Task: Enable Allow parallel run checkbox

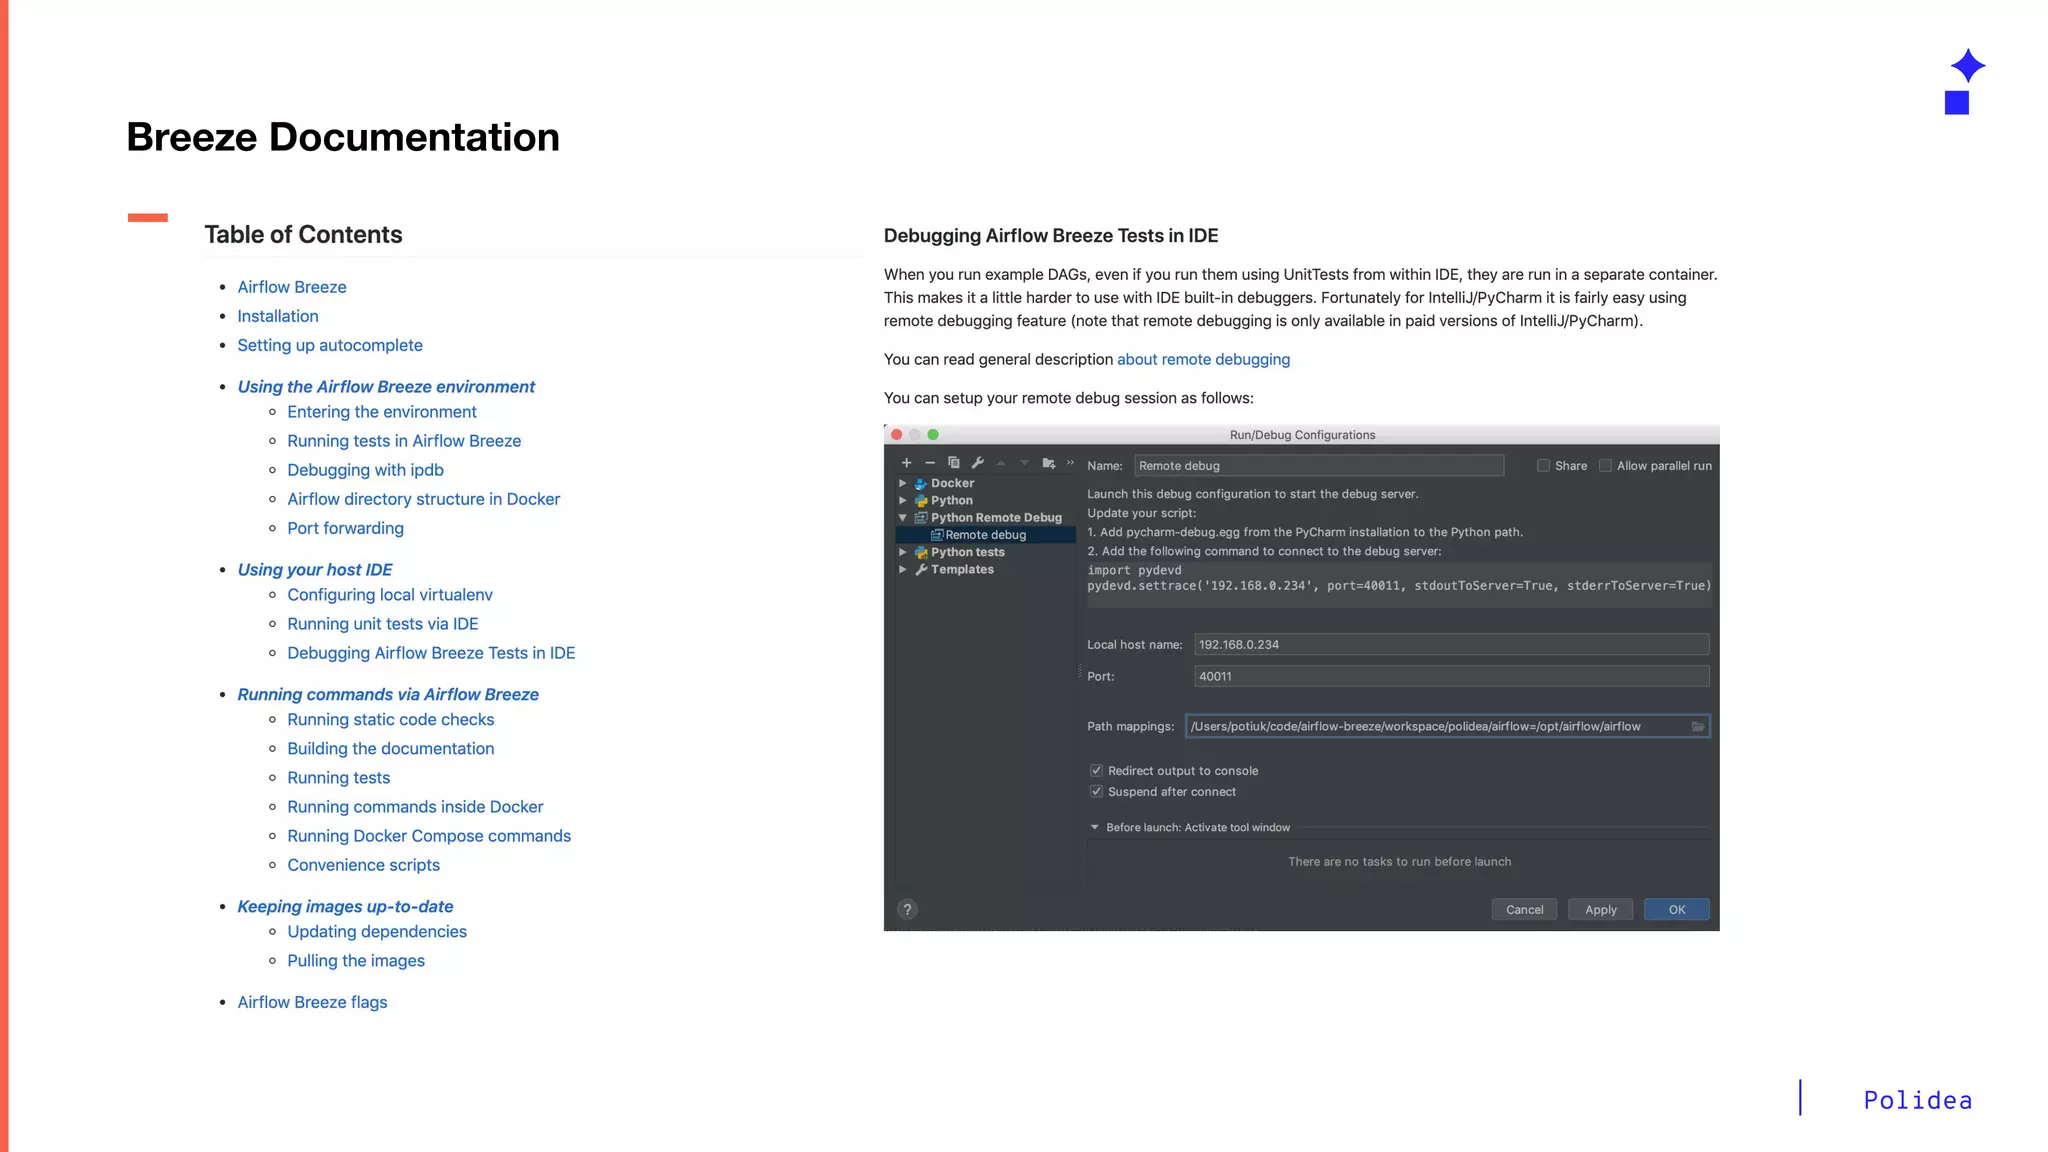Action: pos(1605,466)
